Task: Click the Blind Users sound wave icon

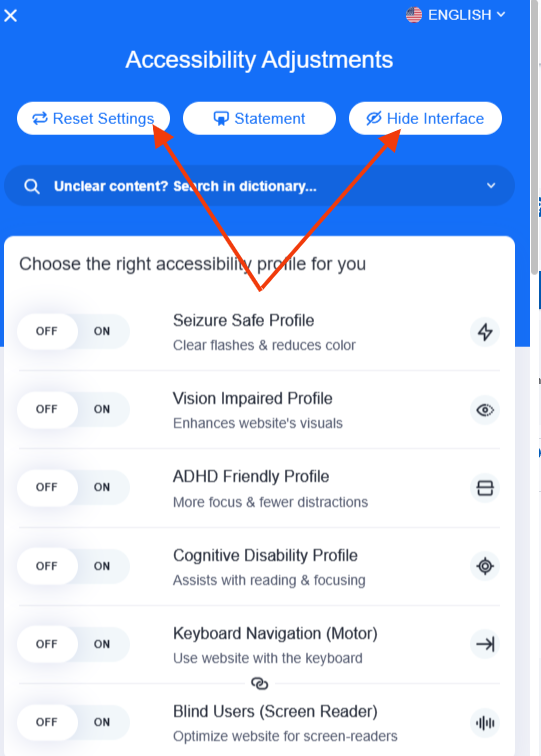Action: pos(485,722)
